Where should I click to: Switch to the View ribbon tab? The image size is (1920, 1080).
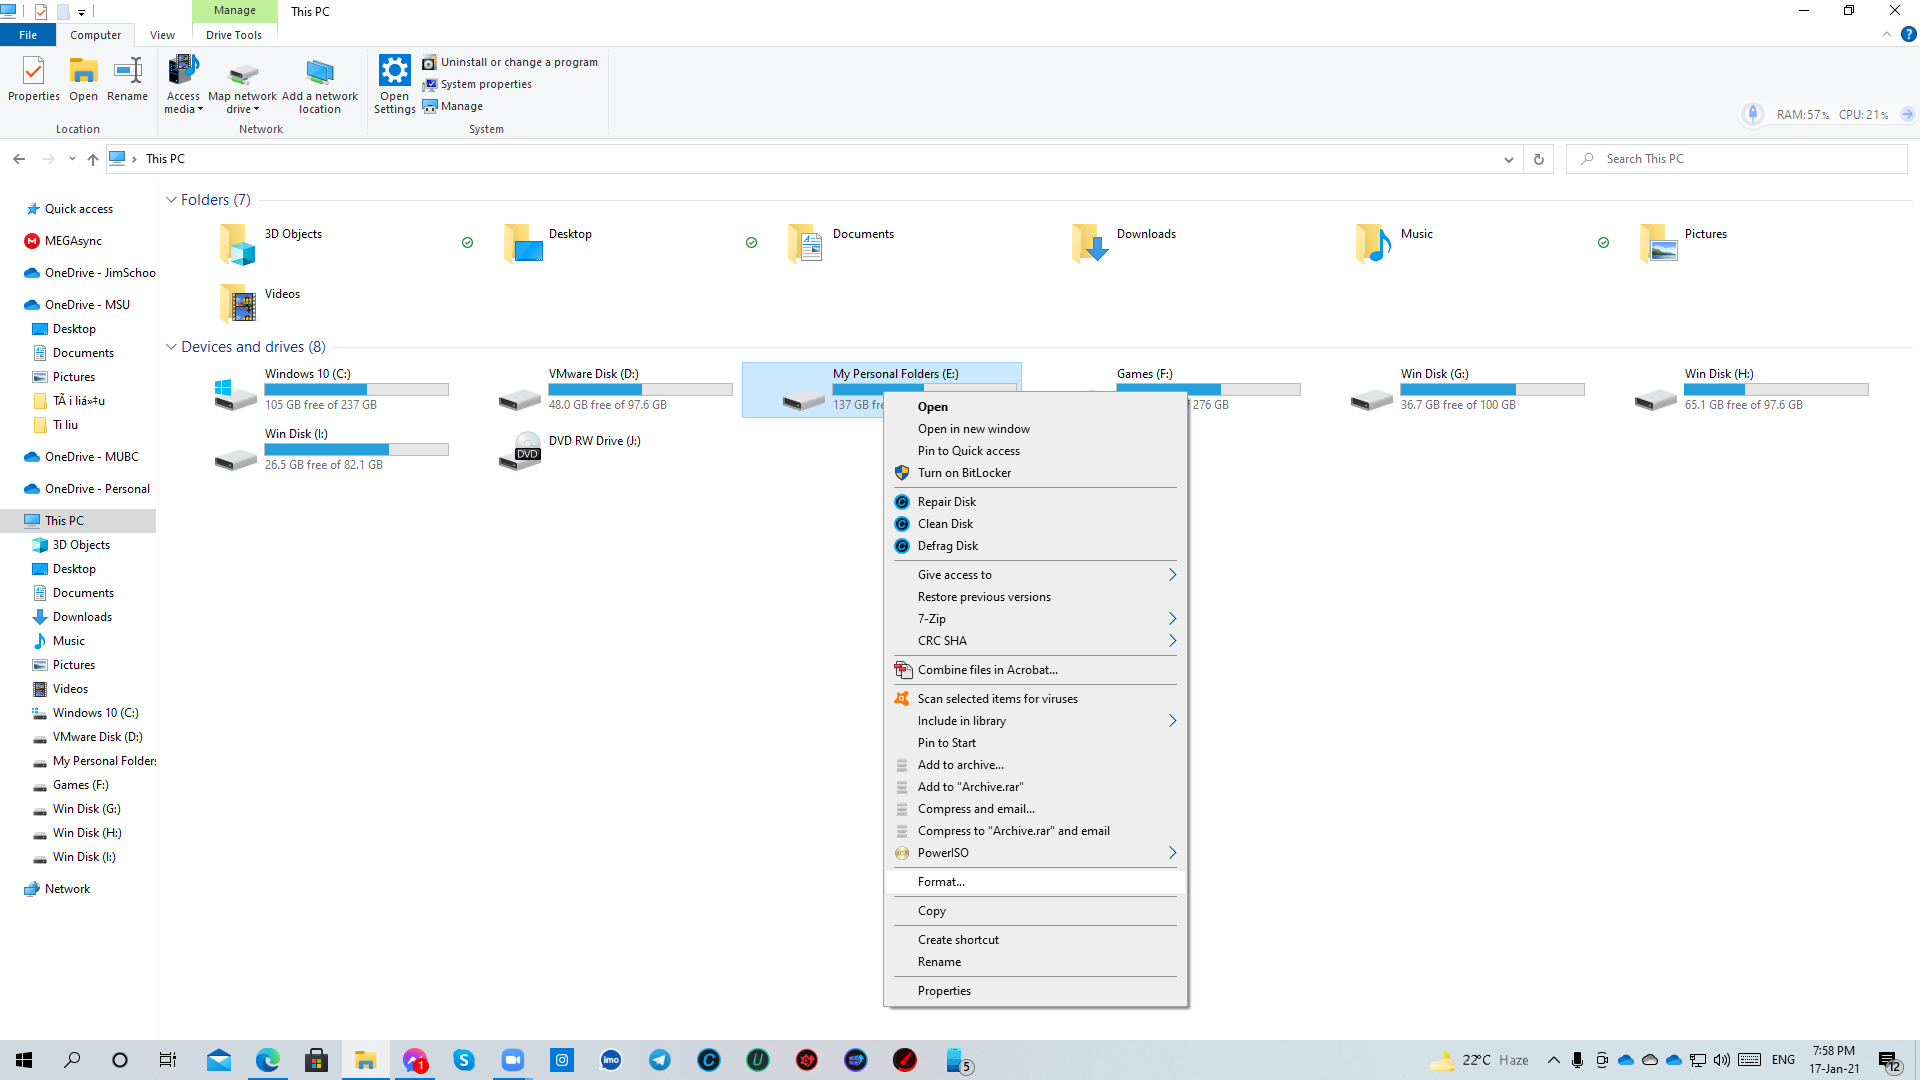[162, 34]
